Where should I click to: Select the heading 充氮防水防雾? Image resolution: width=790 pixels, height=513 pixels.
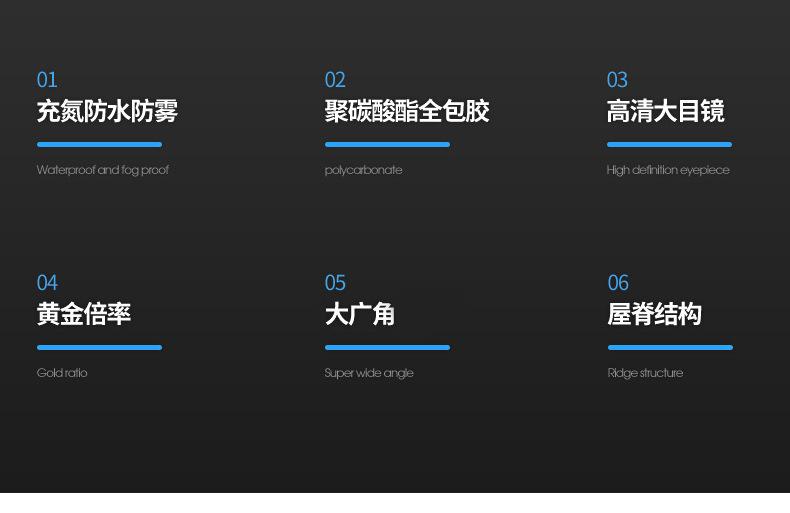107,111
